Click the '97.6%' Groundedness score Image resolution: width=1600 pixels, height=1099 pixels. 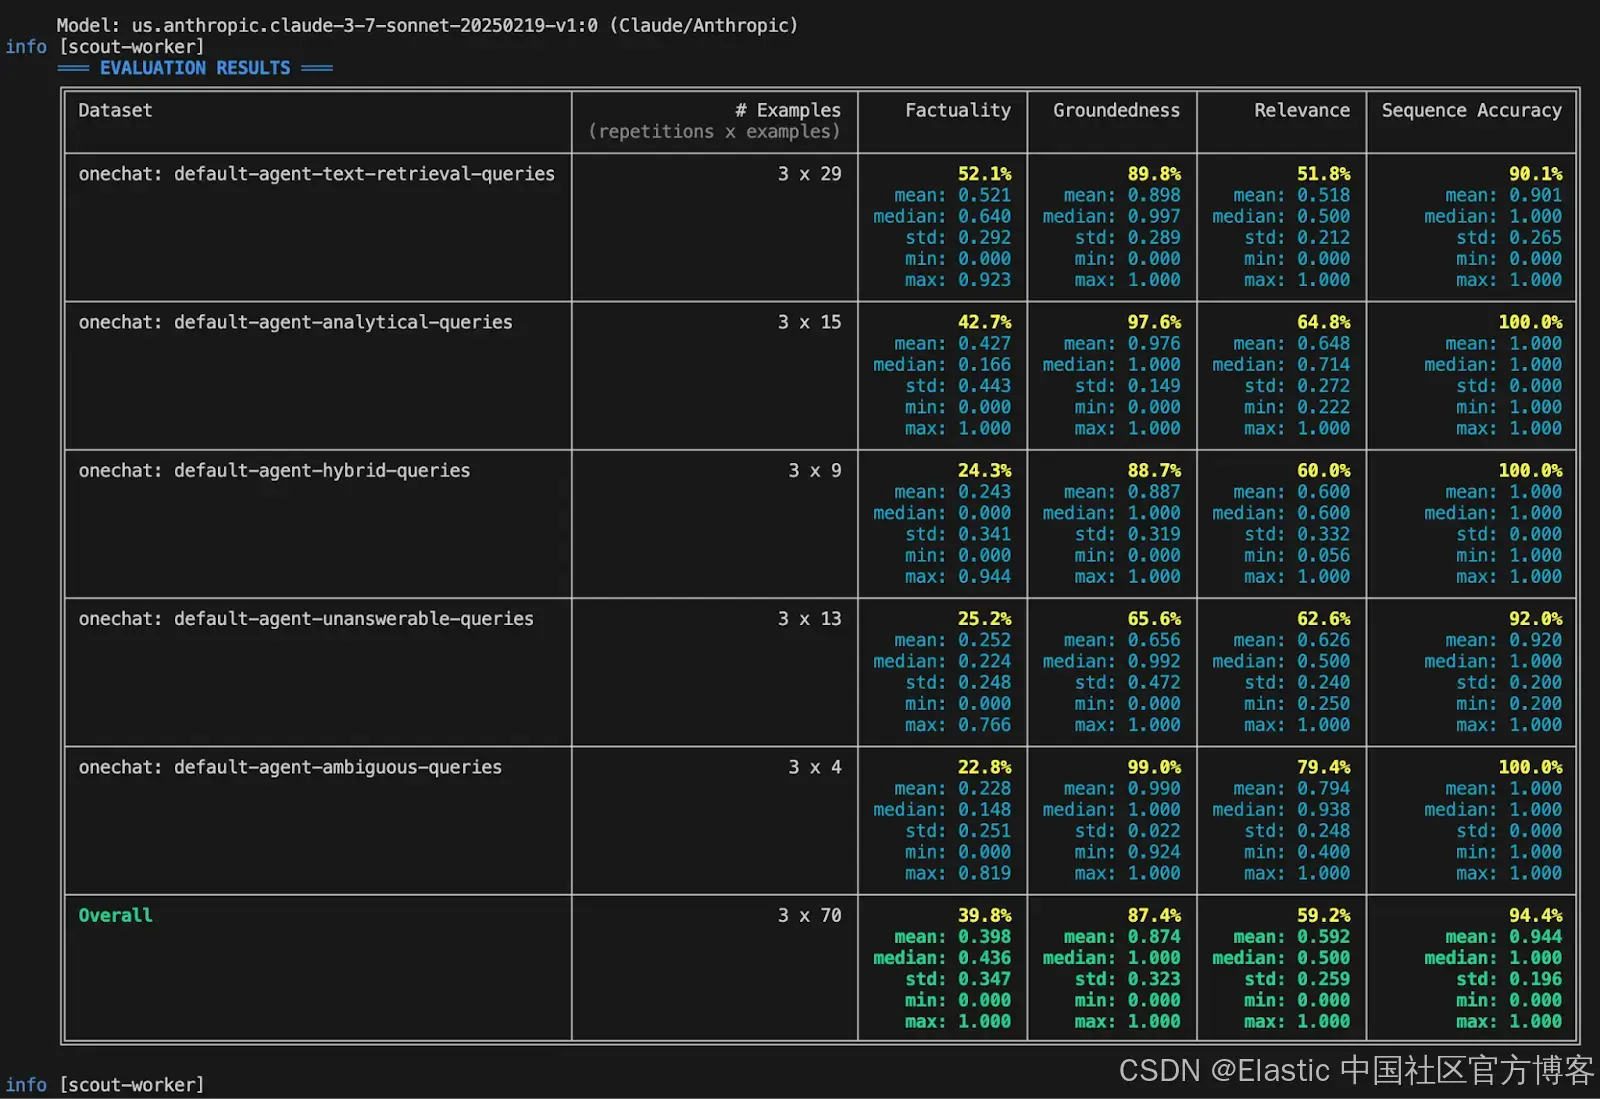[x=1154, y=322]
